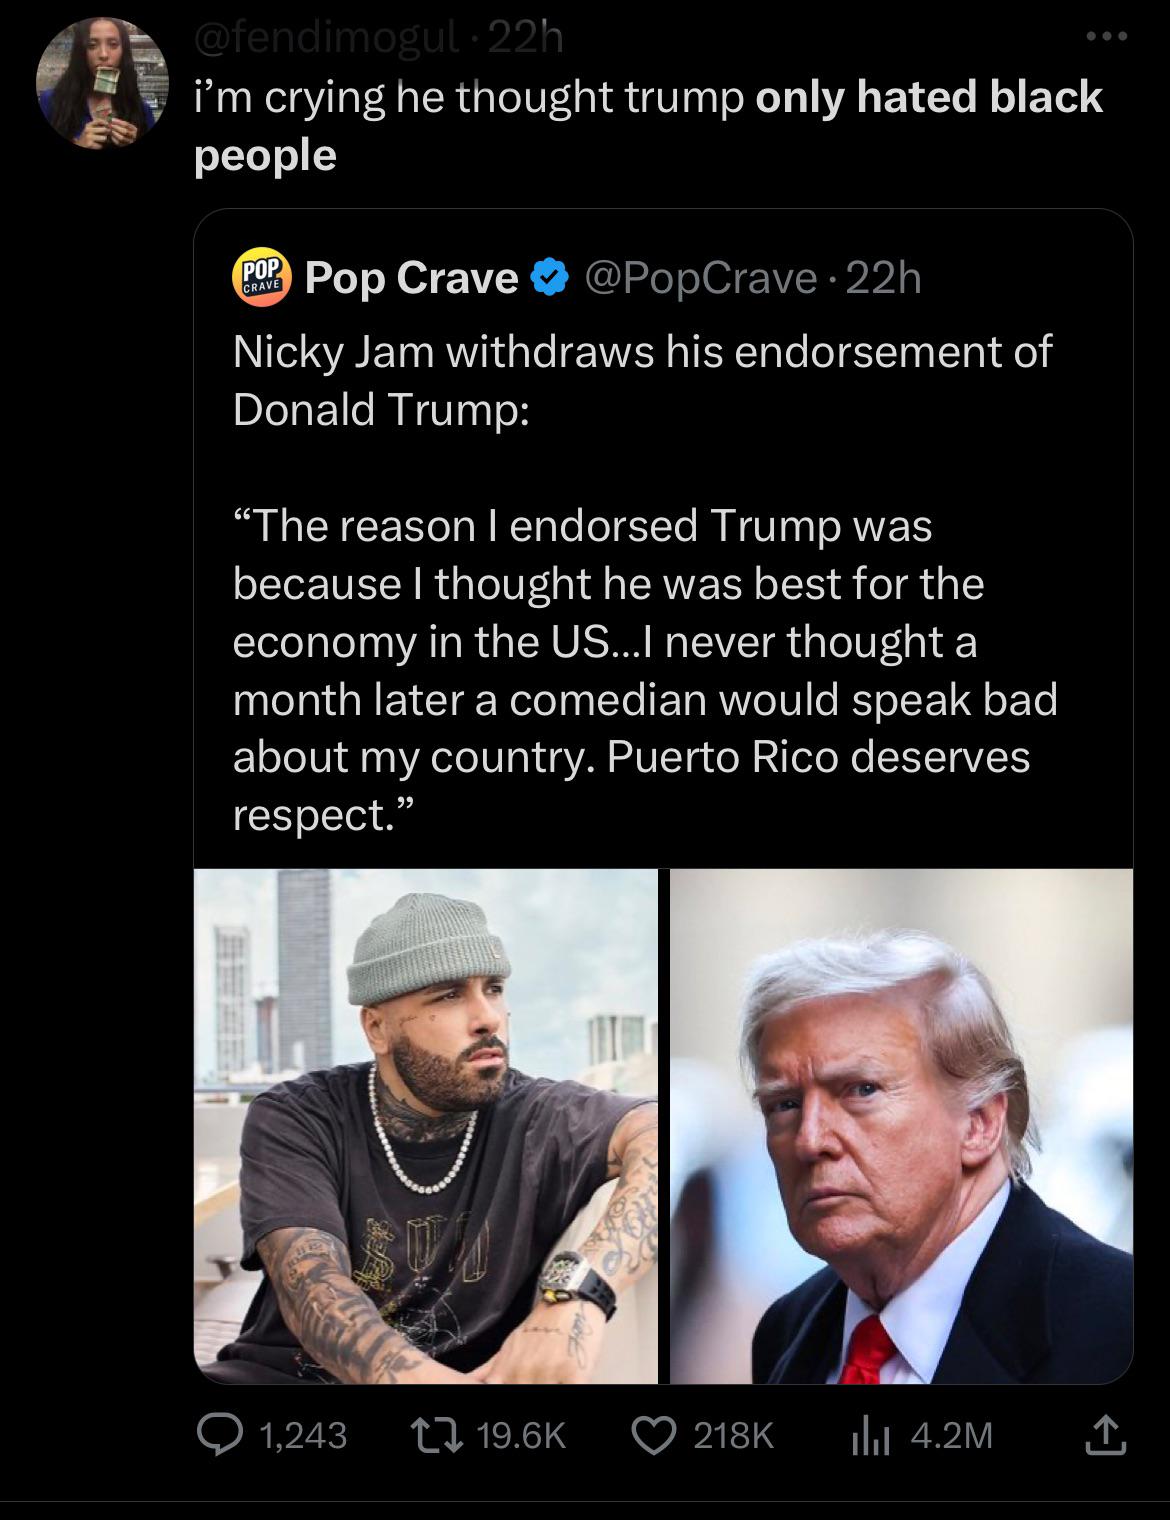Open the quoted tweet's endorsement quote text

click(640, 670)
